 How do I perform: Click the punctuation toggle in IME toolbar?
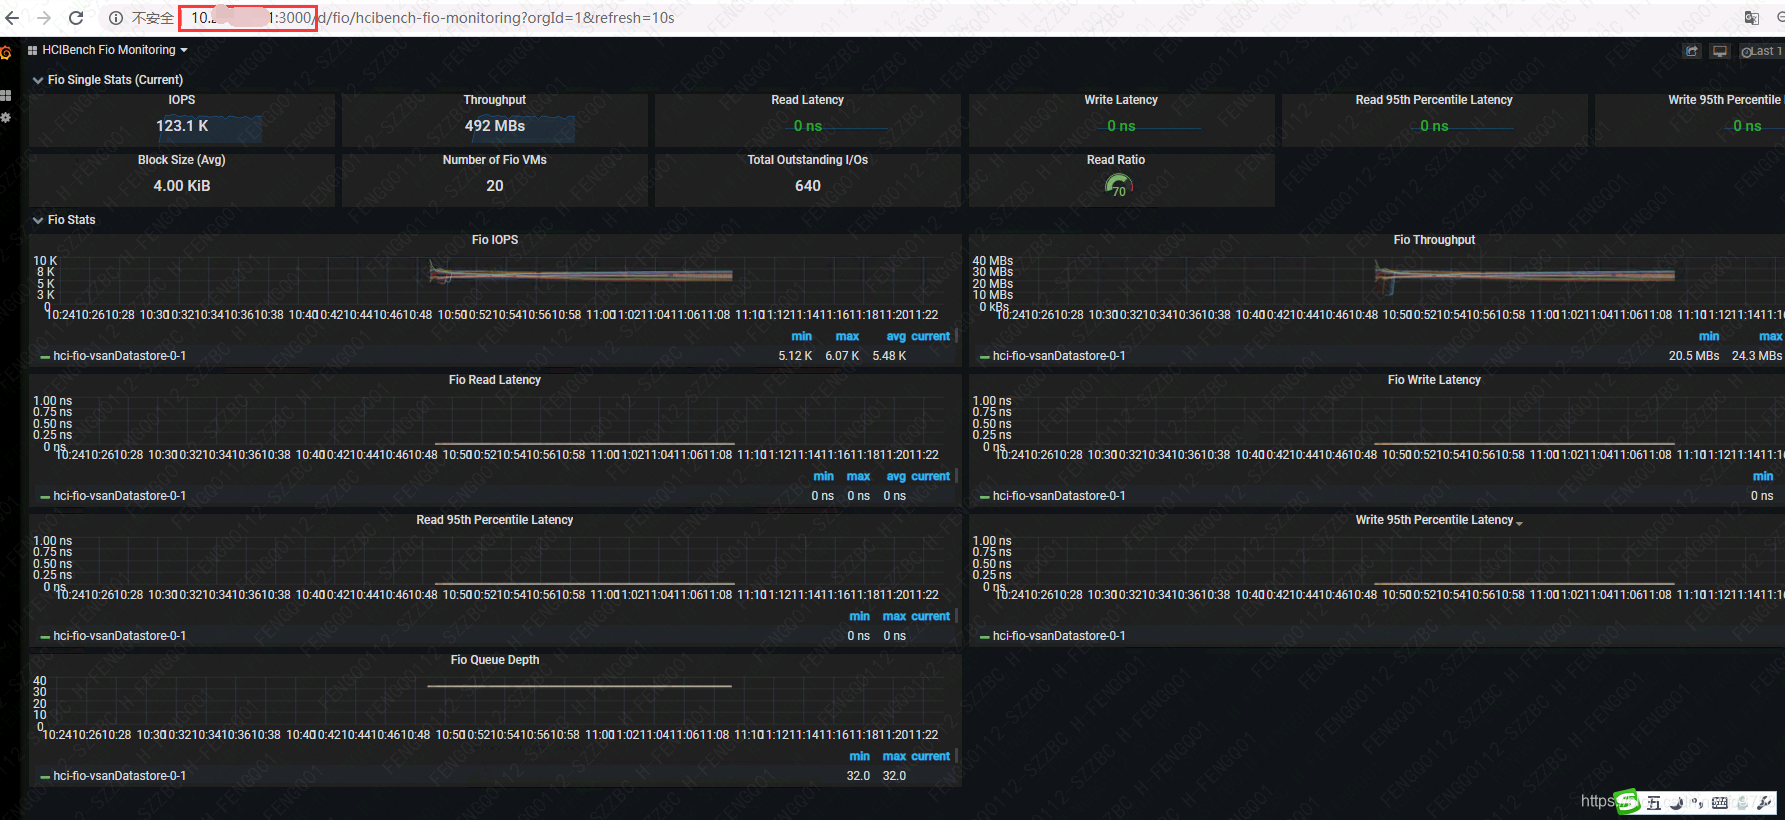point(1698,803)
